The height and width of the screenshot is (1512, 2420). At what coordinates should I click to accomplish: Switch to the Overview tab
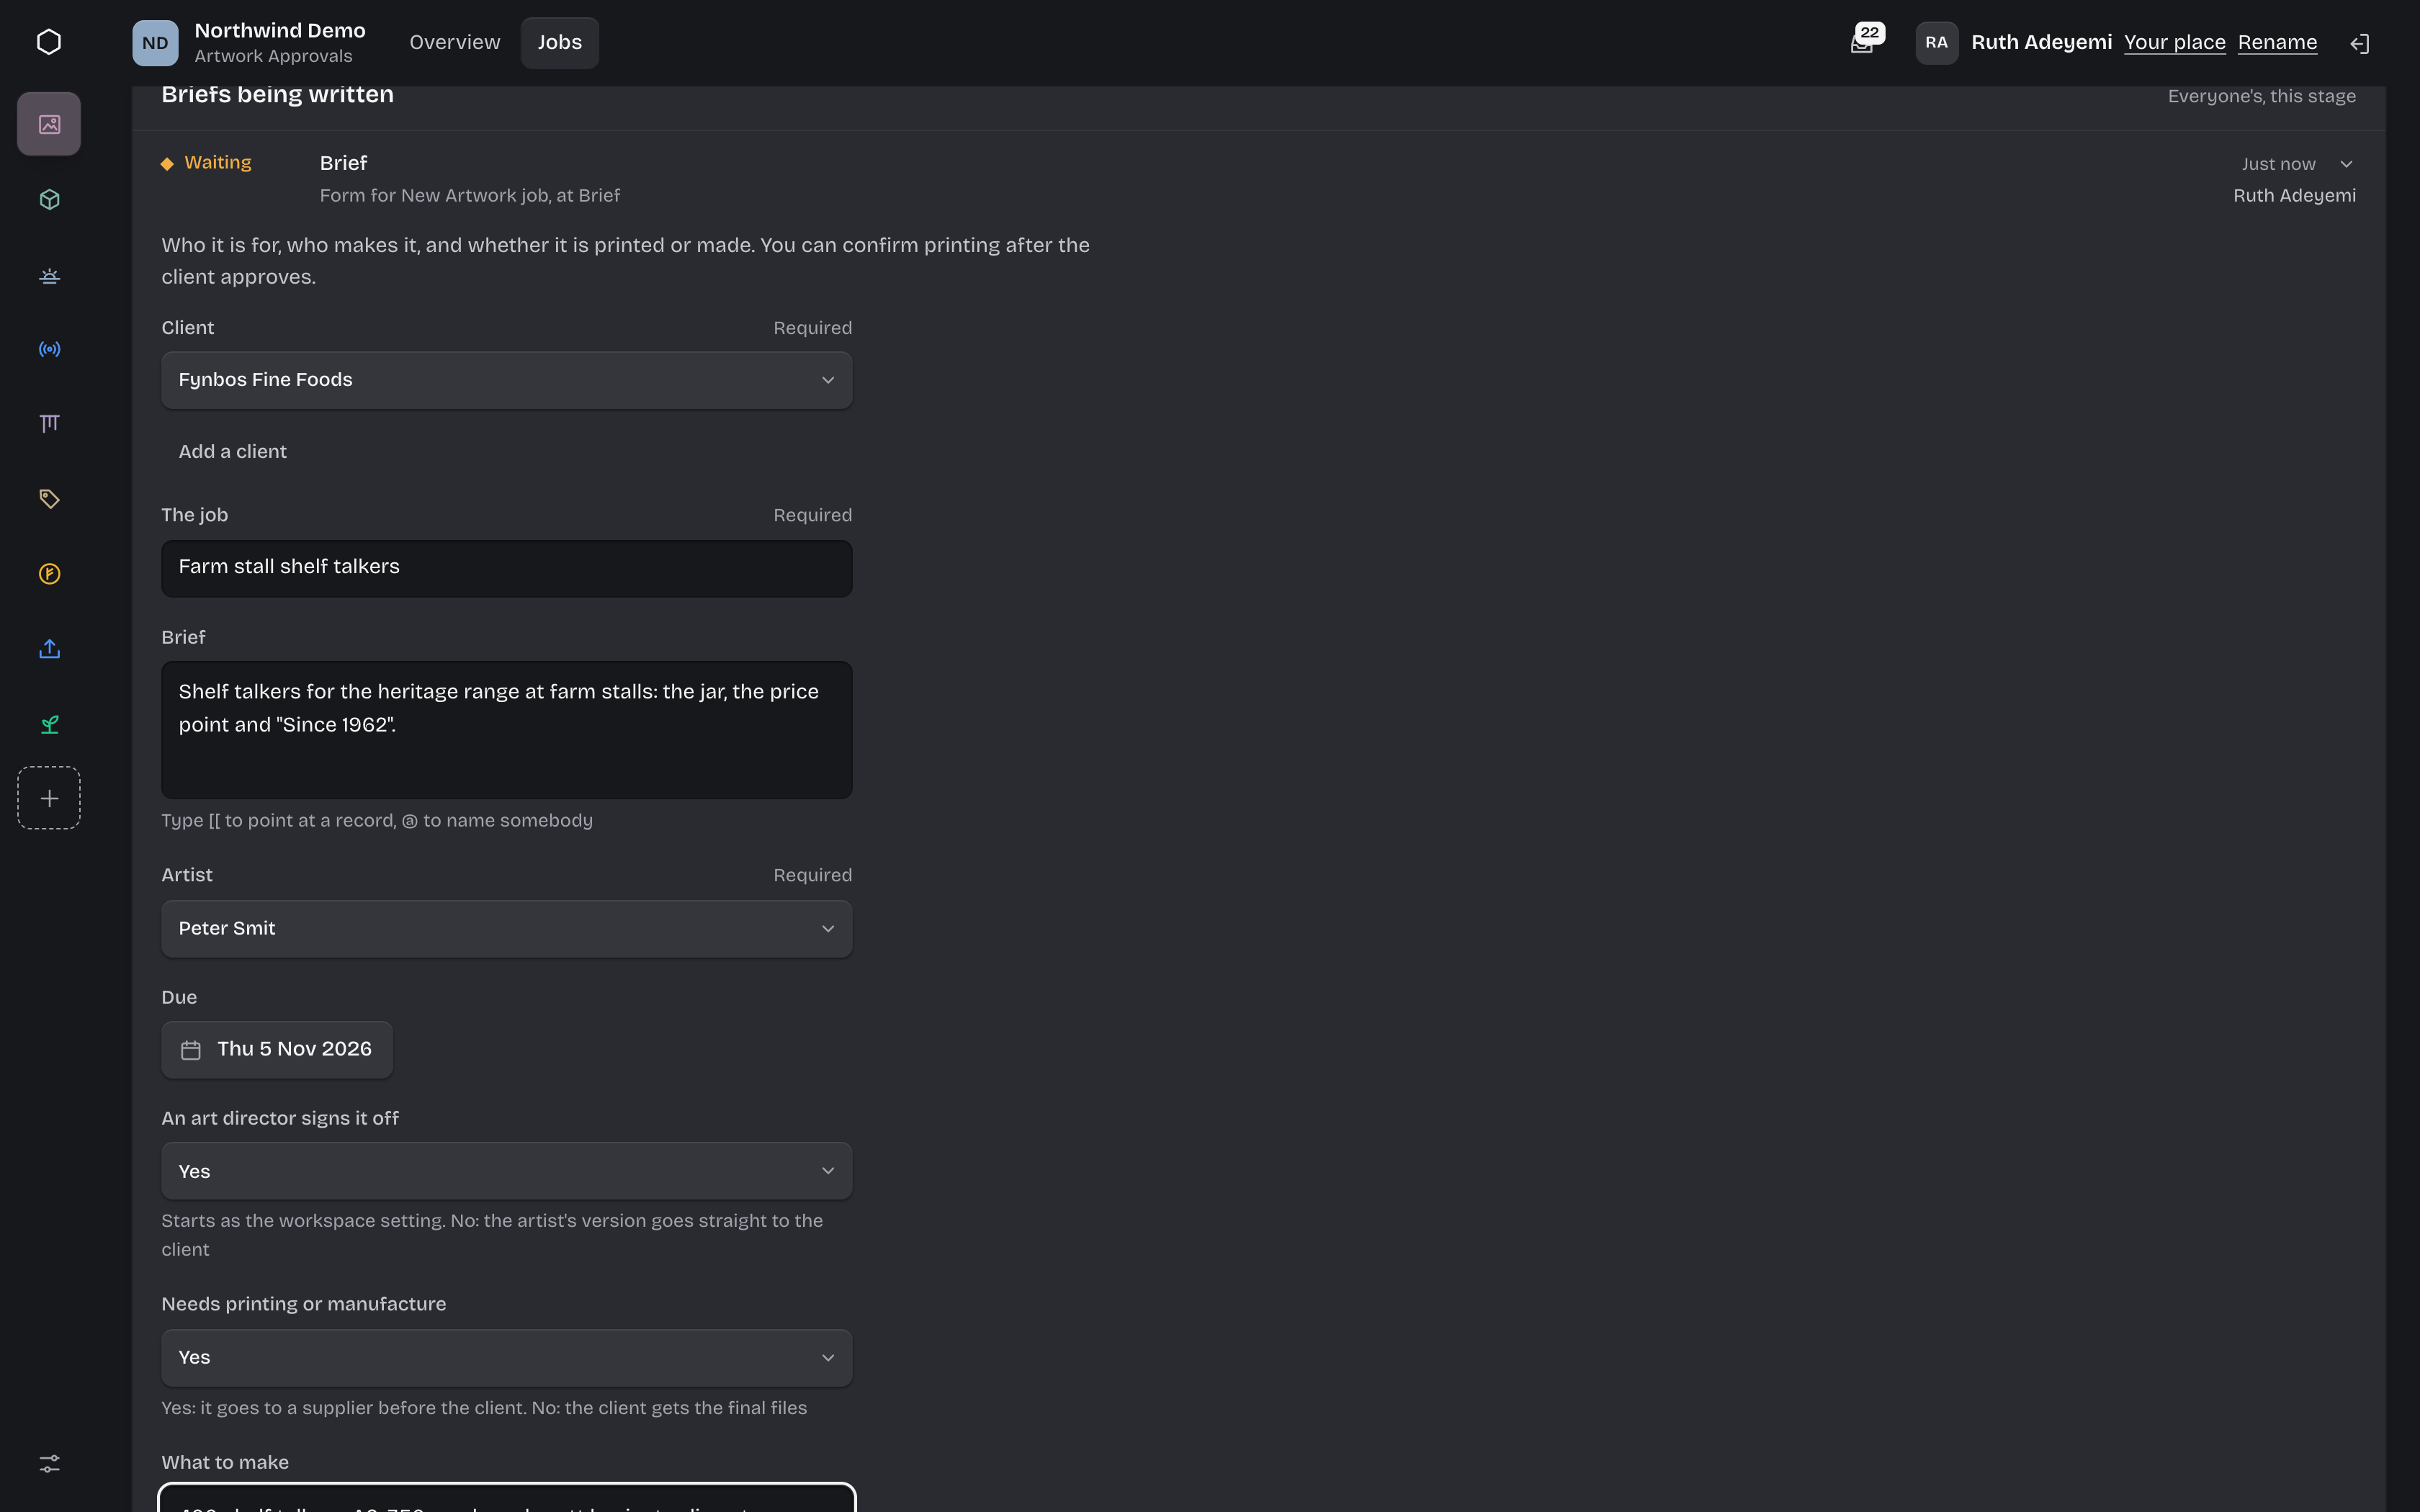tap(454, 43)
